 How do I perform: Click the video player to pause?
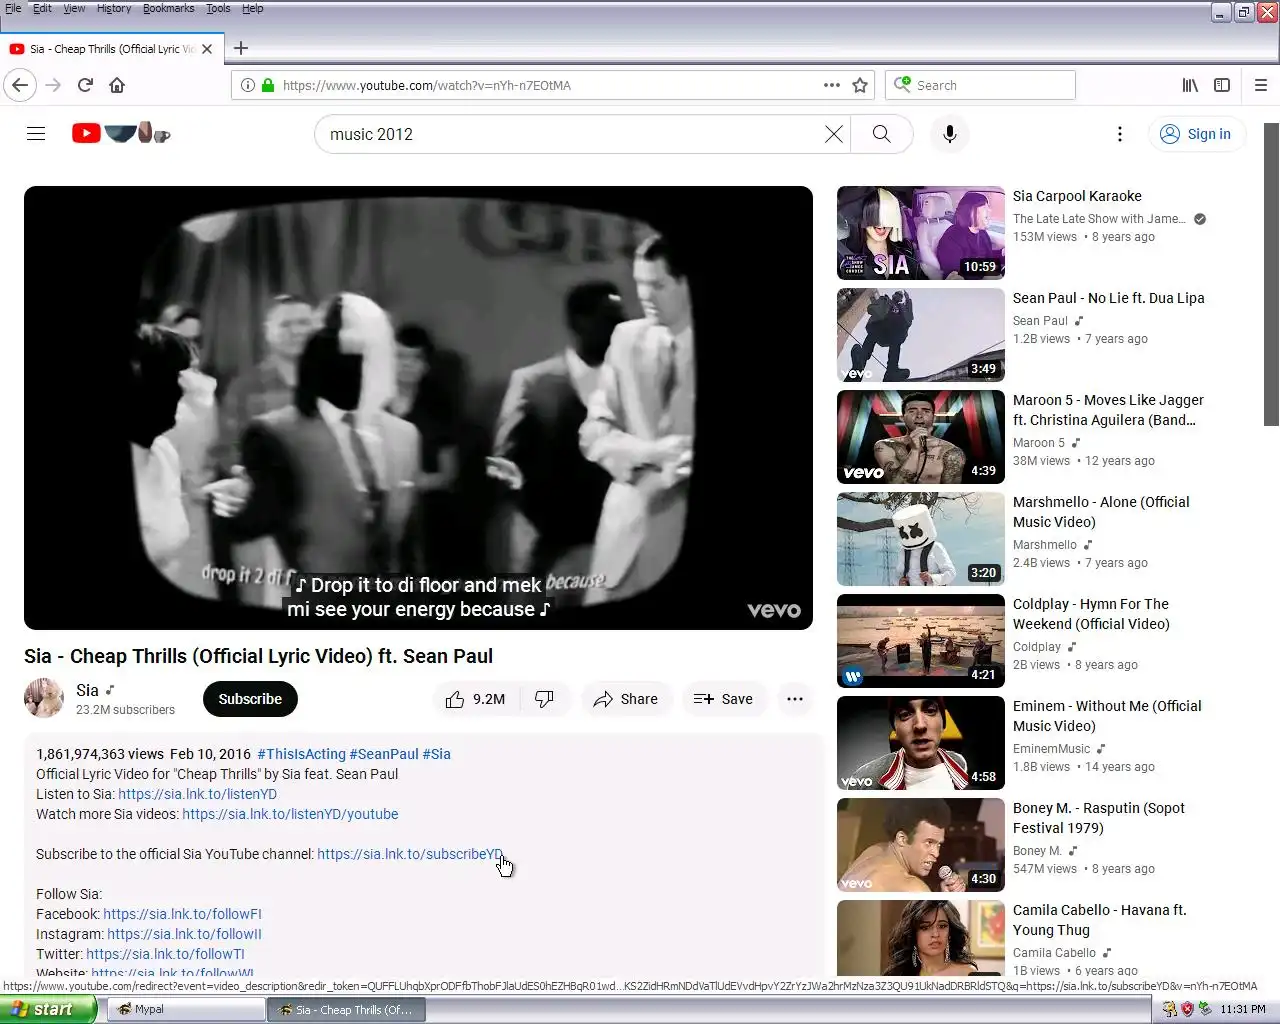(418, 407)
